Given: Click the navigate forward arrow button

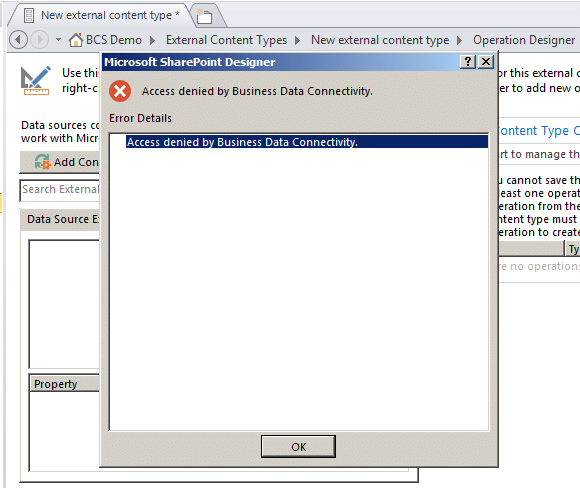Looking at the screenshot, I should [39, 40].
